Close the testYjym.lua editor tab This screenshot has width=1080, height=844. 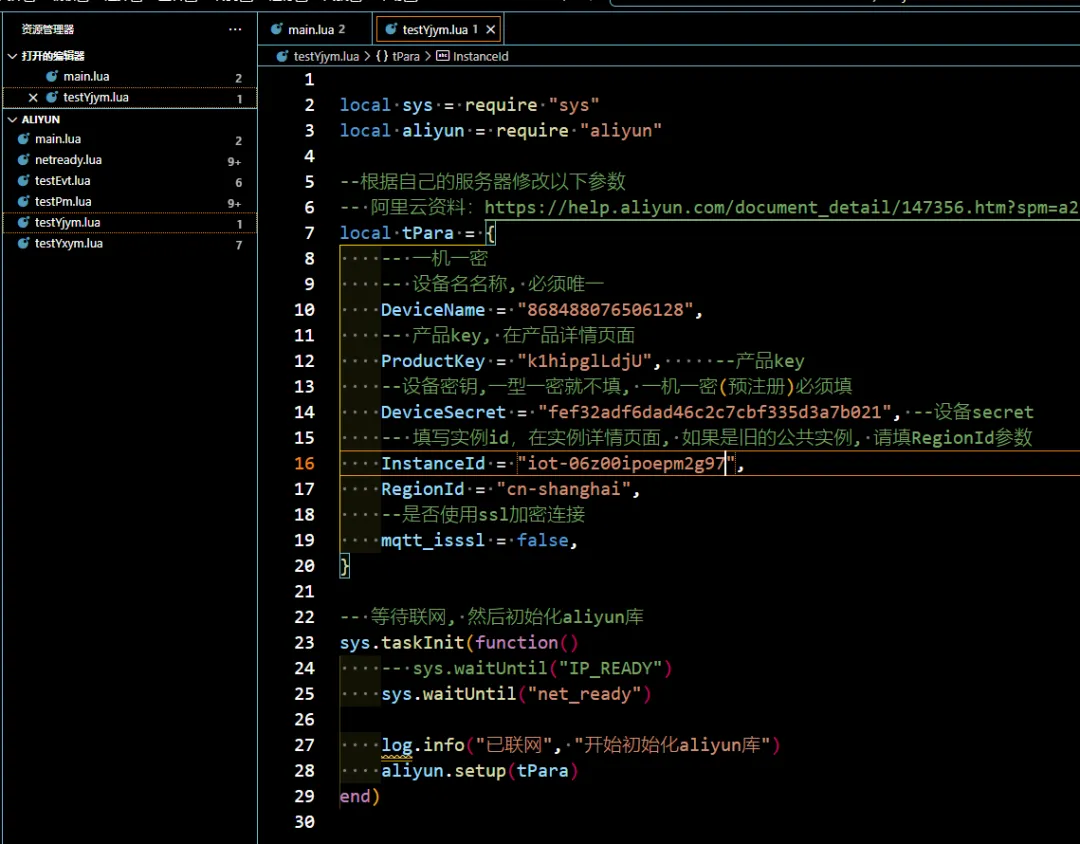point(490,29)
